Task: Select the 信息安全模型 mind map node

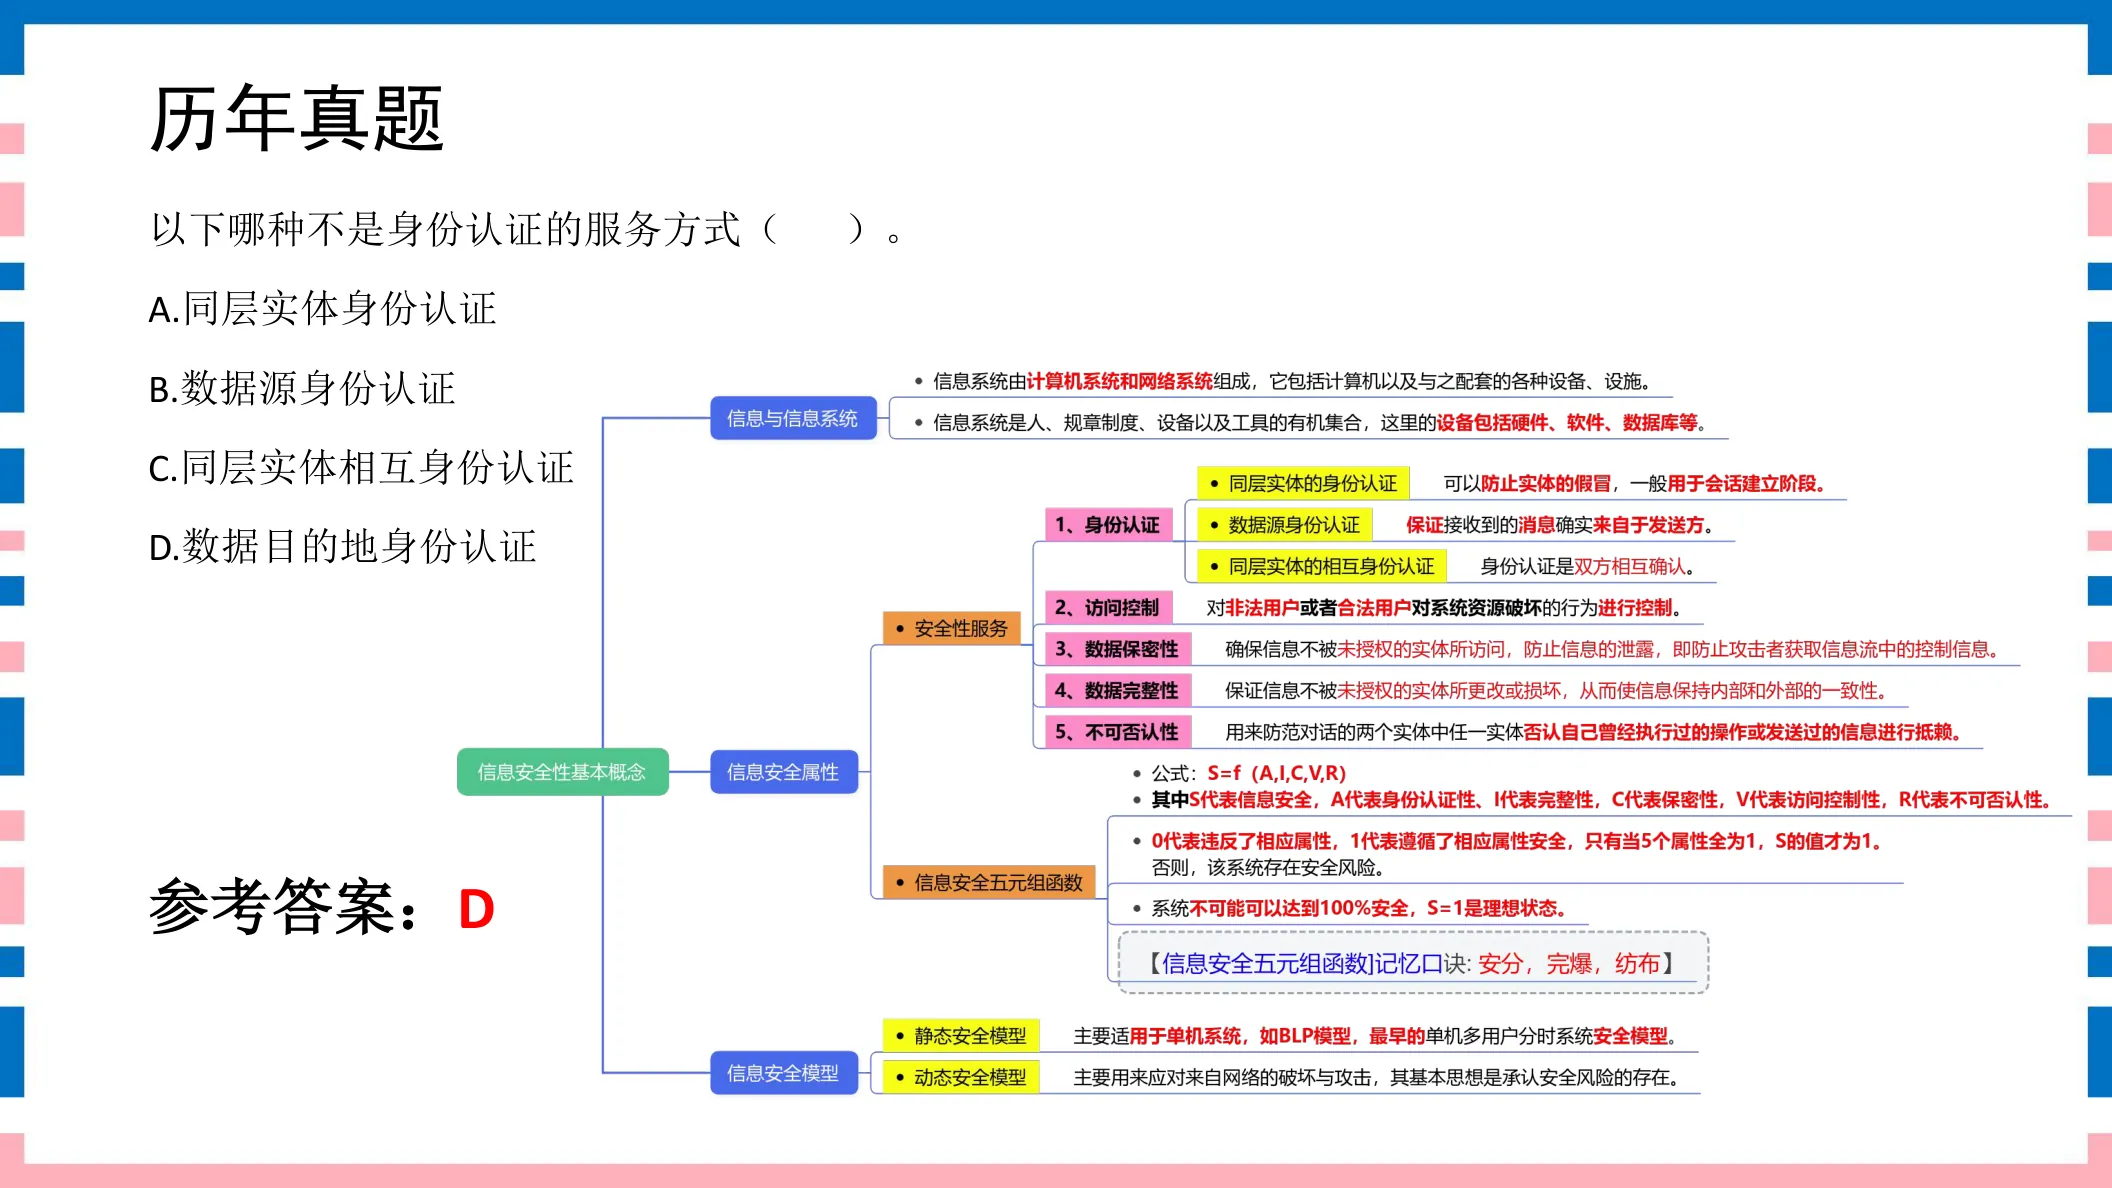Action: coord(784,1073)
